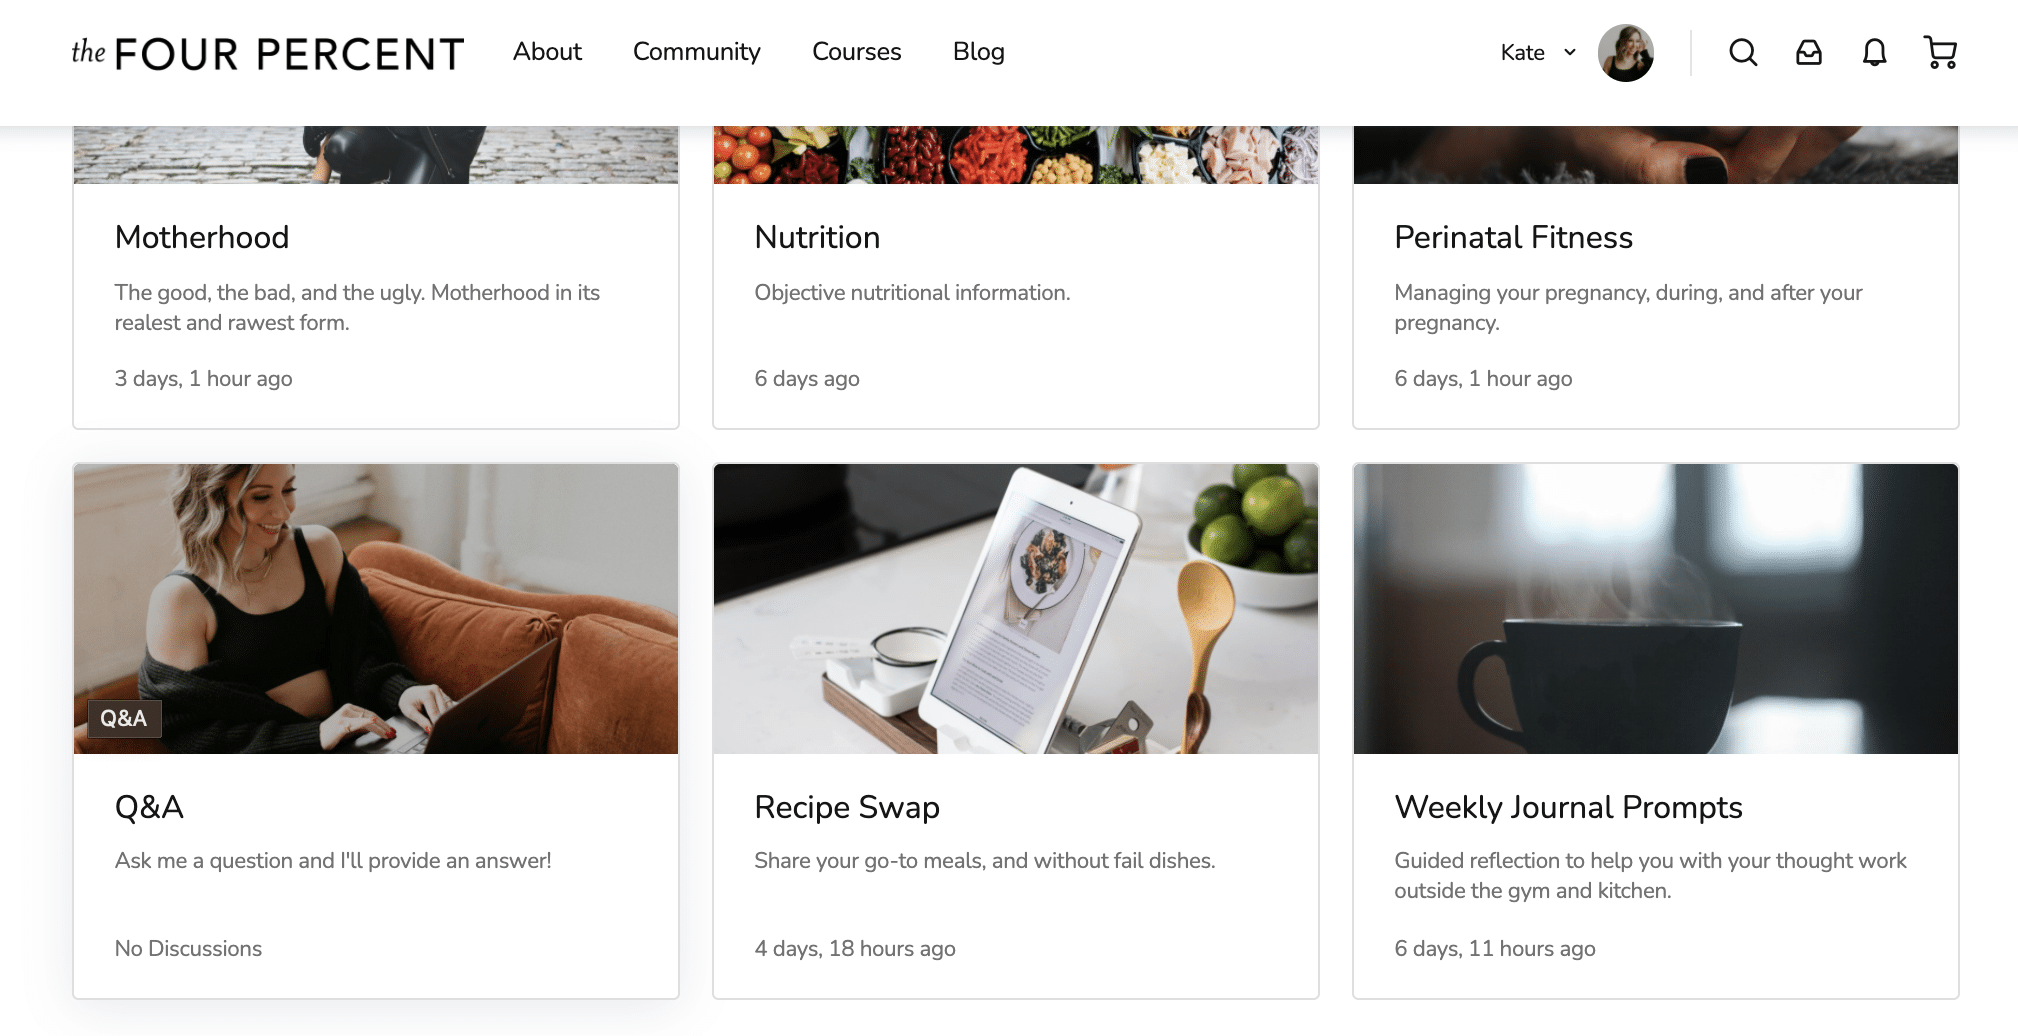Click the Recipe Swap tablet image
The width and height of the screenshot is (2018, 1036).
pyautogui.click(x=1016, y=608)
